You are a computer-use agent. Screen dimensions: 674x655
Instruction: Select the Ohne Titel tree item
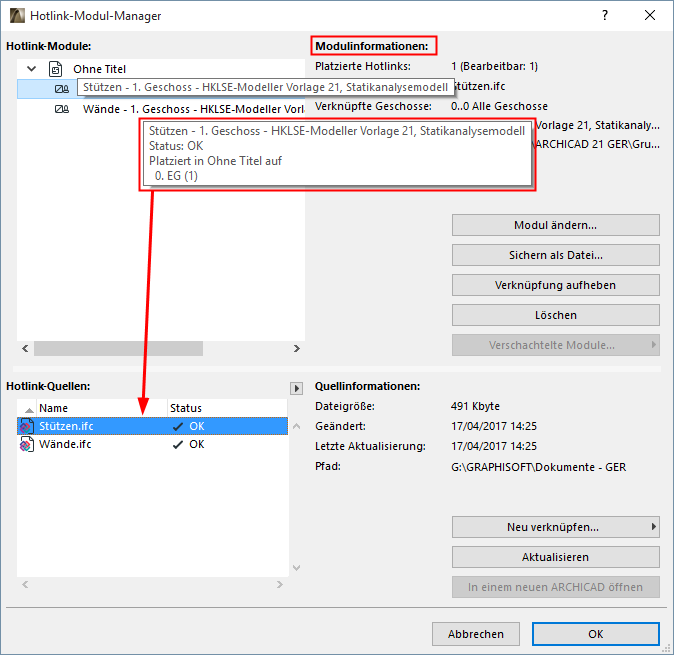(x=99, y=69)
